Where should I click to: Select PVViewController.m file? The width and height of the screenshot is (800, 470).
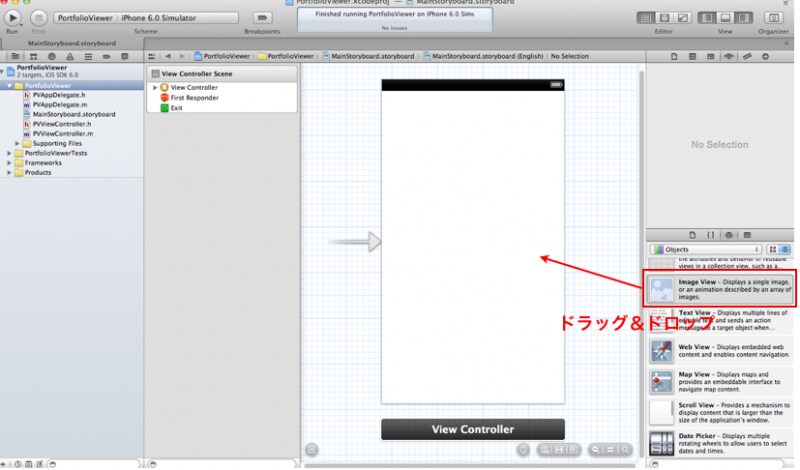click(62, 134)
